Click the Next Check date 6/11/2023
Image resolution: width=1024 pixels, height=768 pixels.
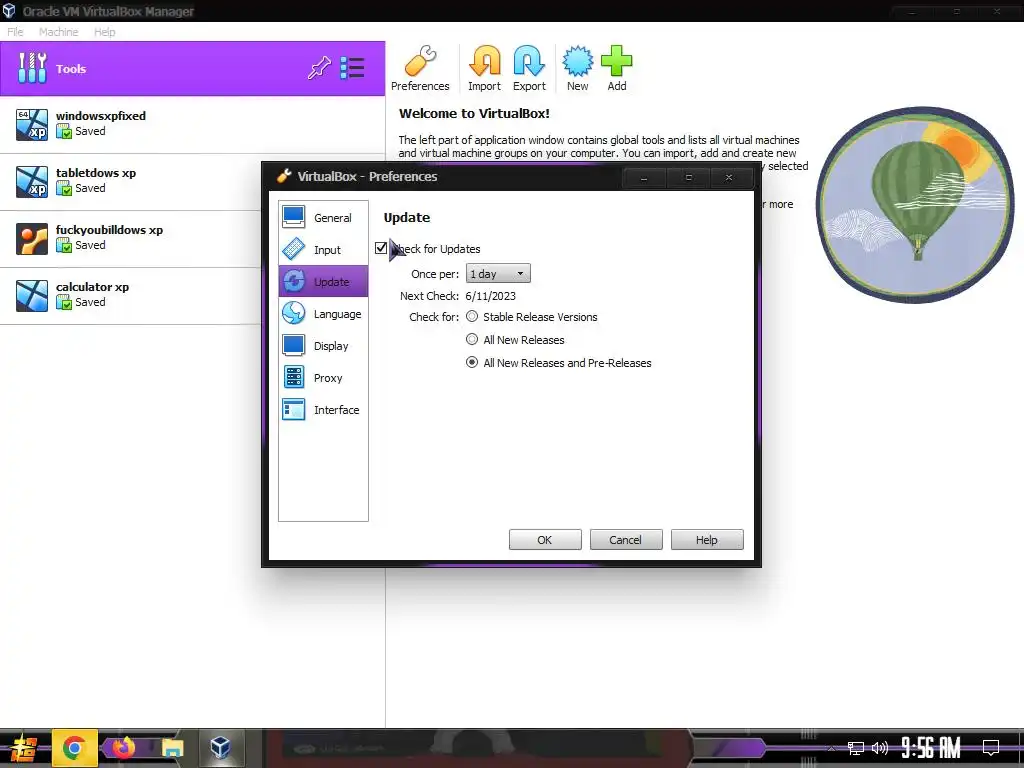(490, 296)
